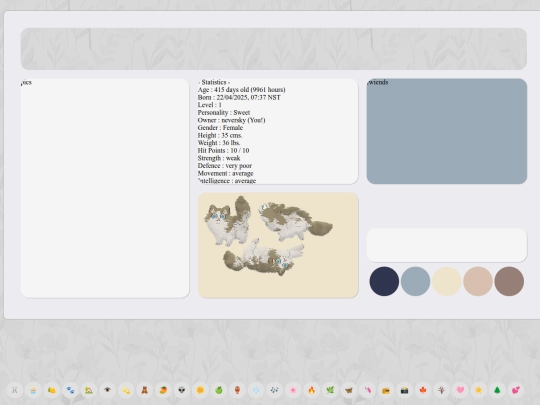Image resolution: width=540 pixels, height=405 pixels.
Task: Click the yellow sun icon
Action: coord(479,390)
